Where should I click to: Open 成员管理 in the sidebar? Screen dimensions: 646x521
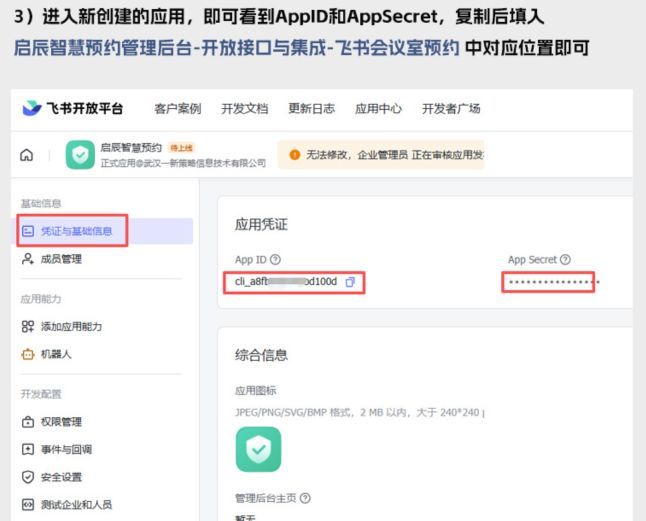61,259
